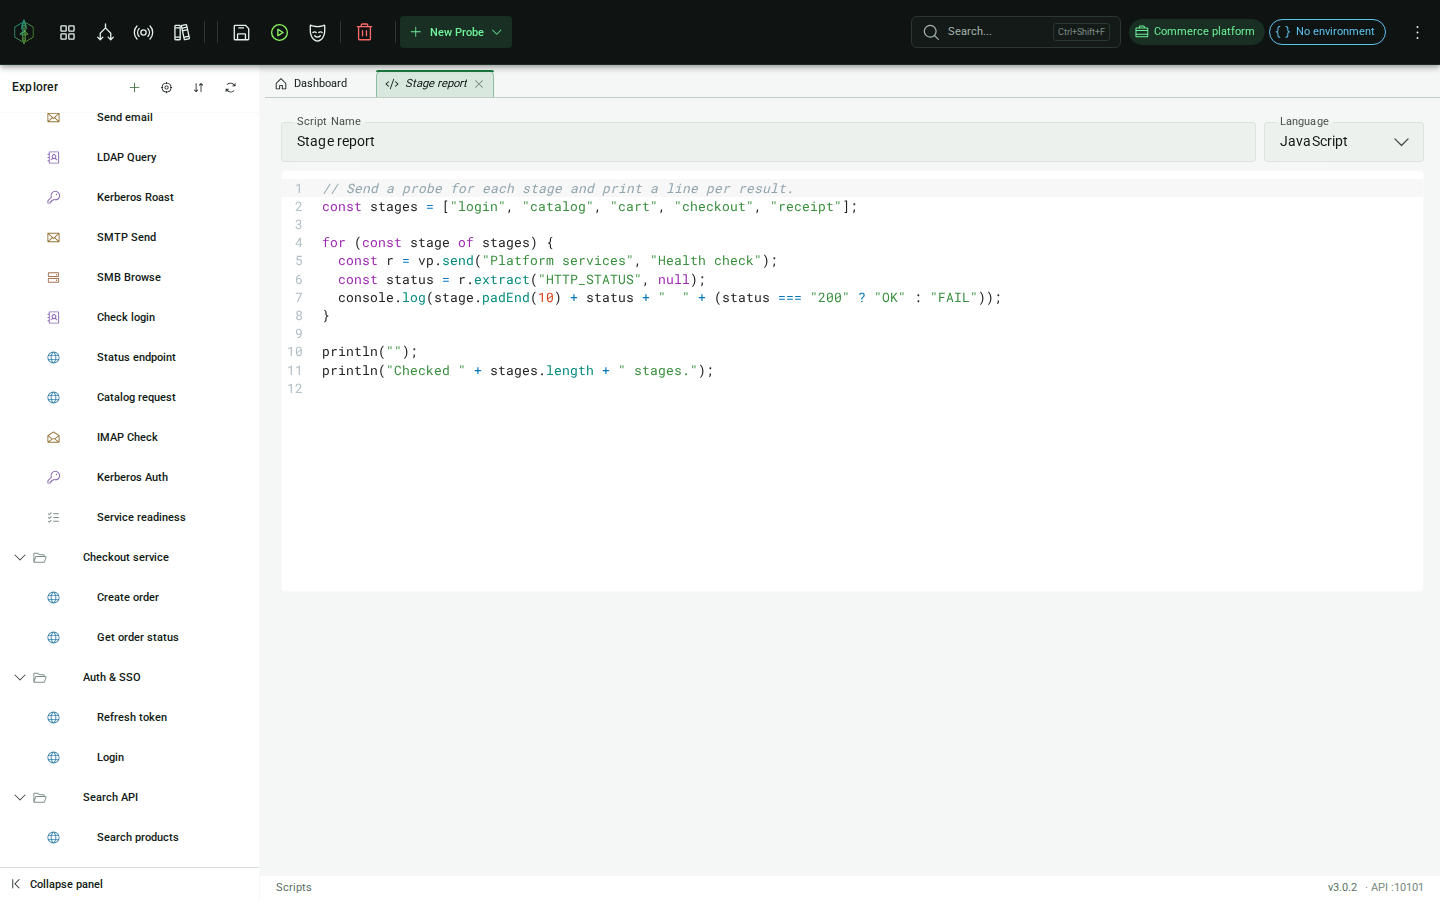Viewport: 1440px width, 900px height.
Task: Click the Explorer panel title
Action: point(35,87)
